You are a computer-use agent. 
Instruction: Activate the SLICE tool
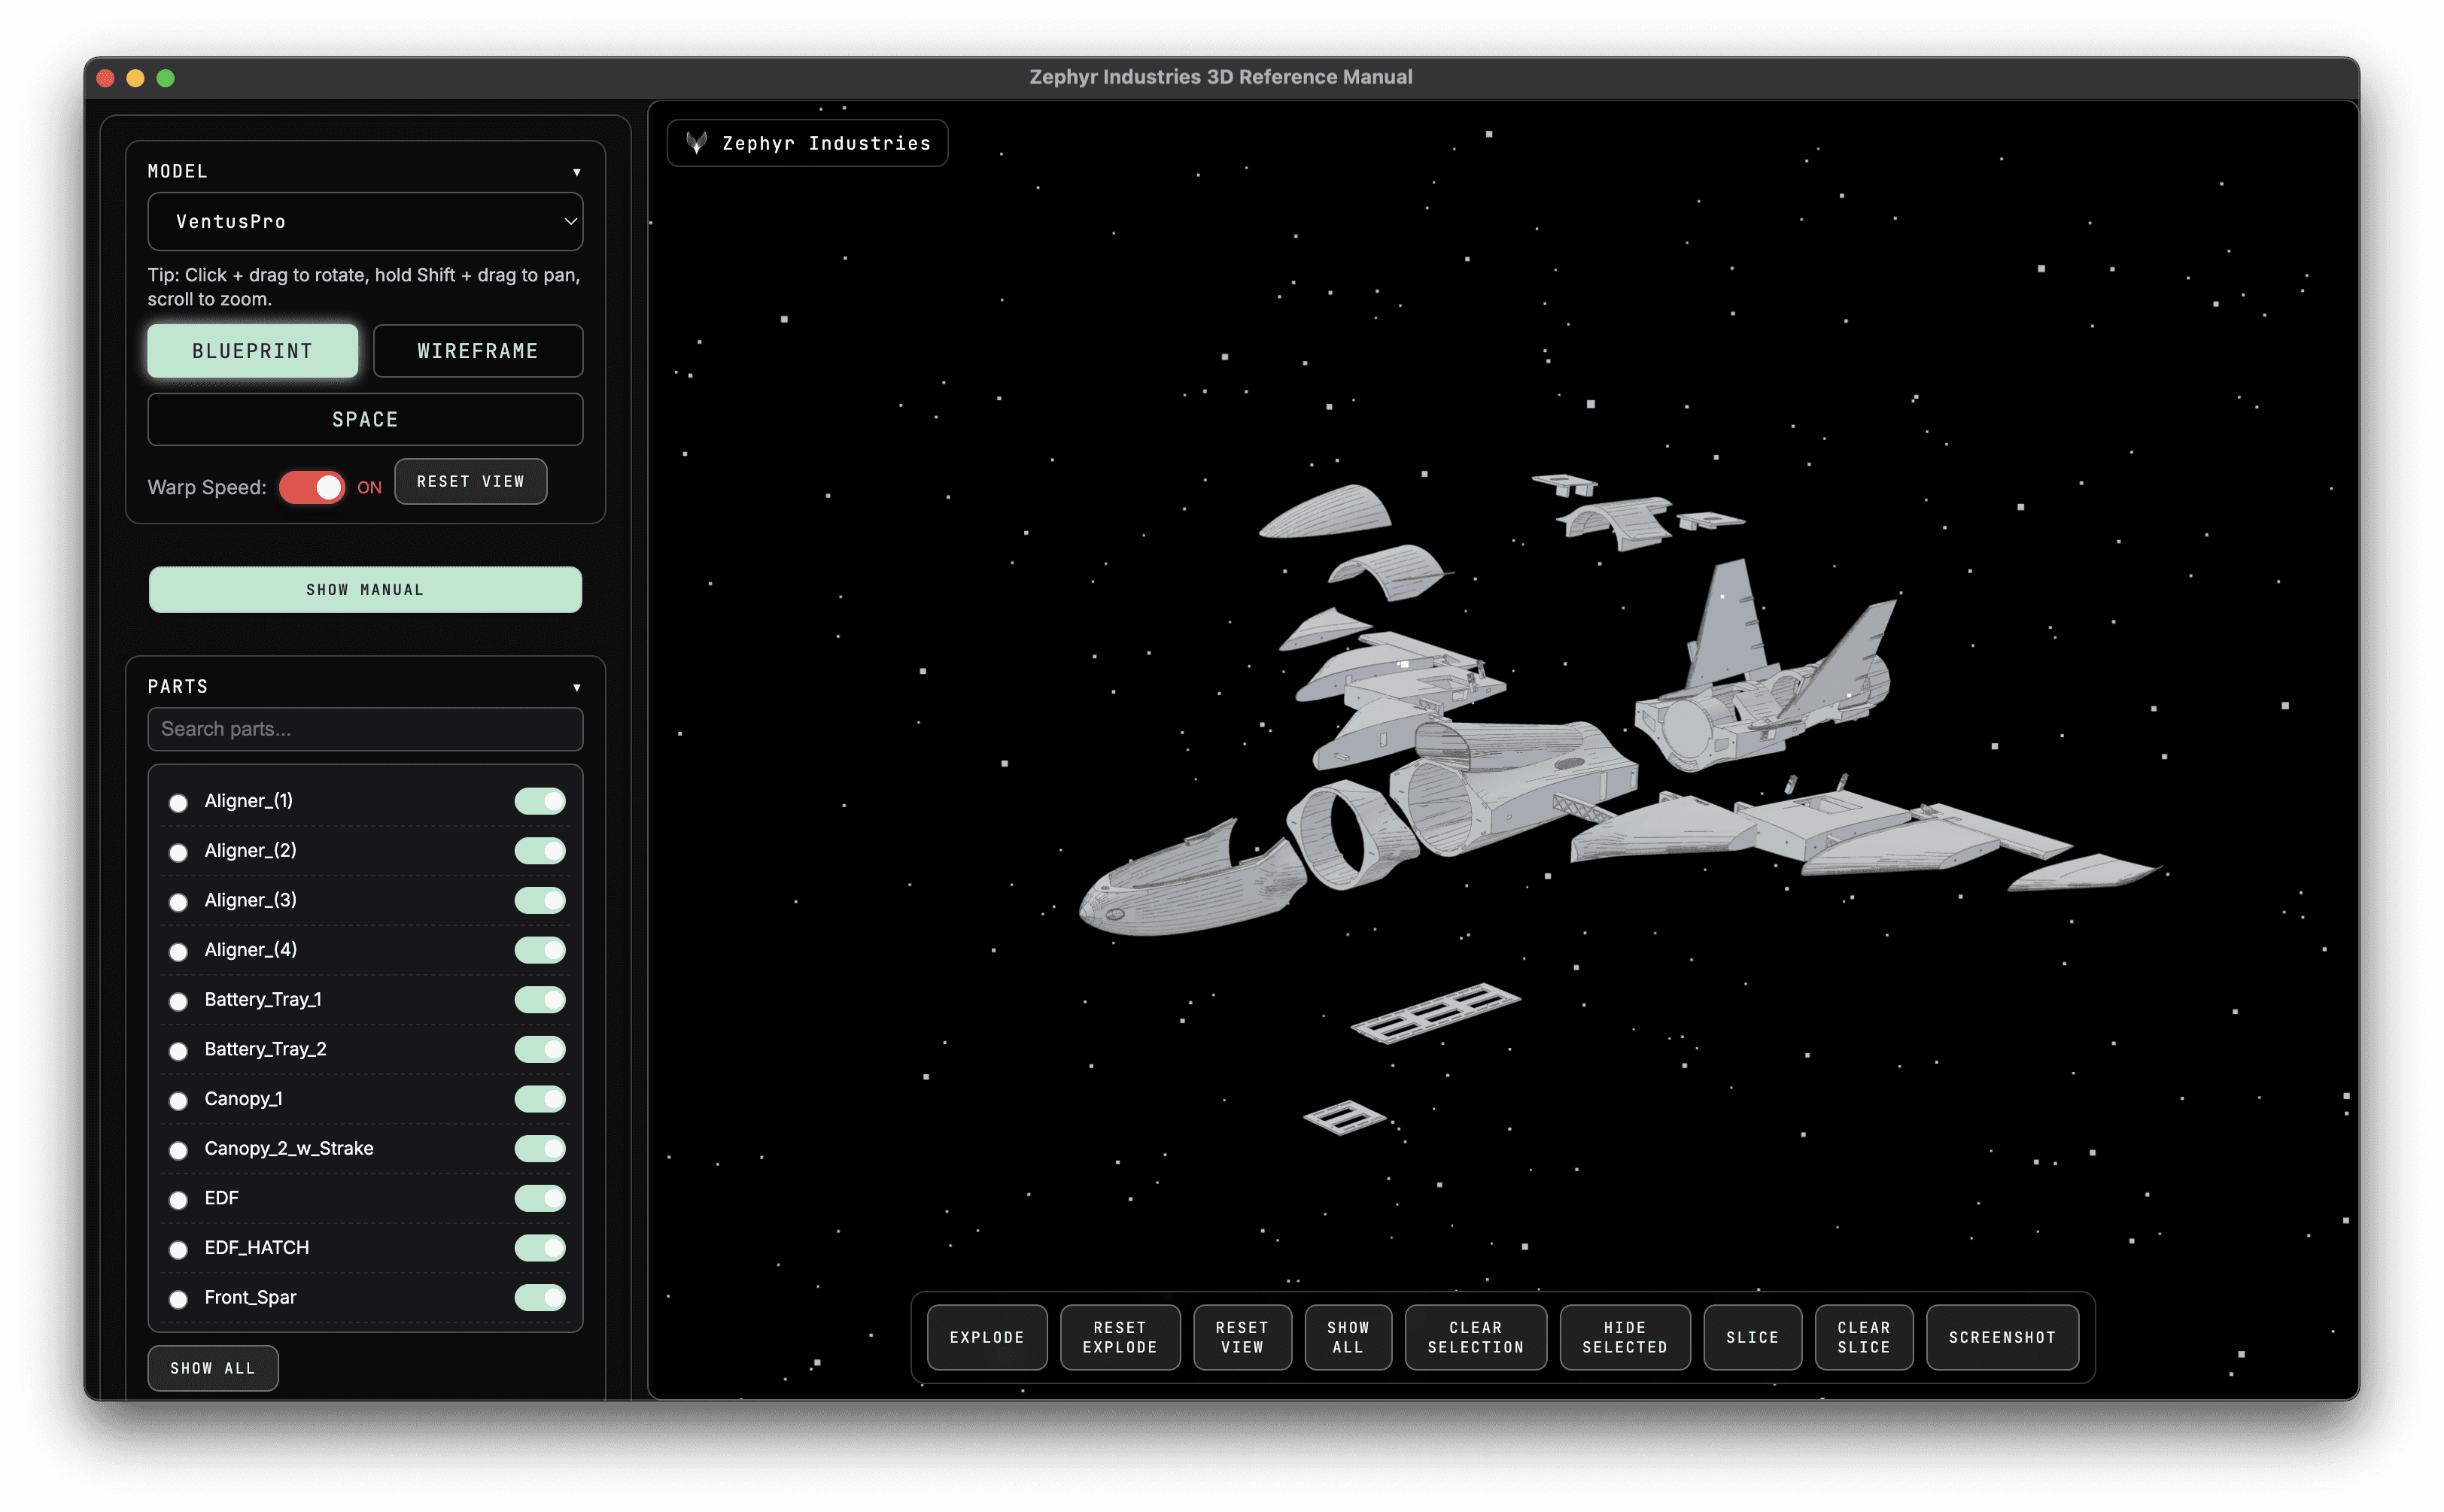tap(1752, 1337)
